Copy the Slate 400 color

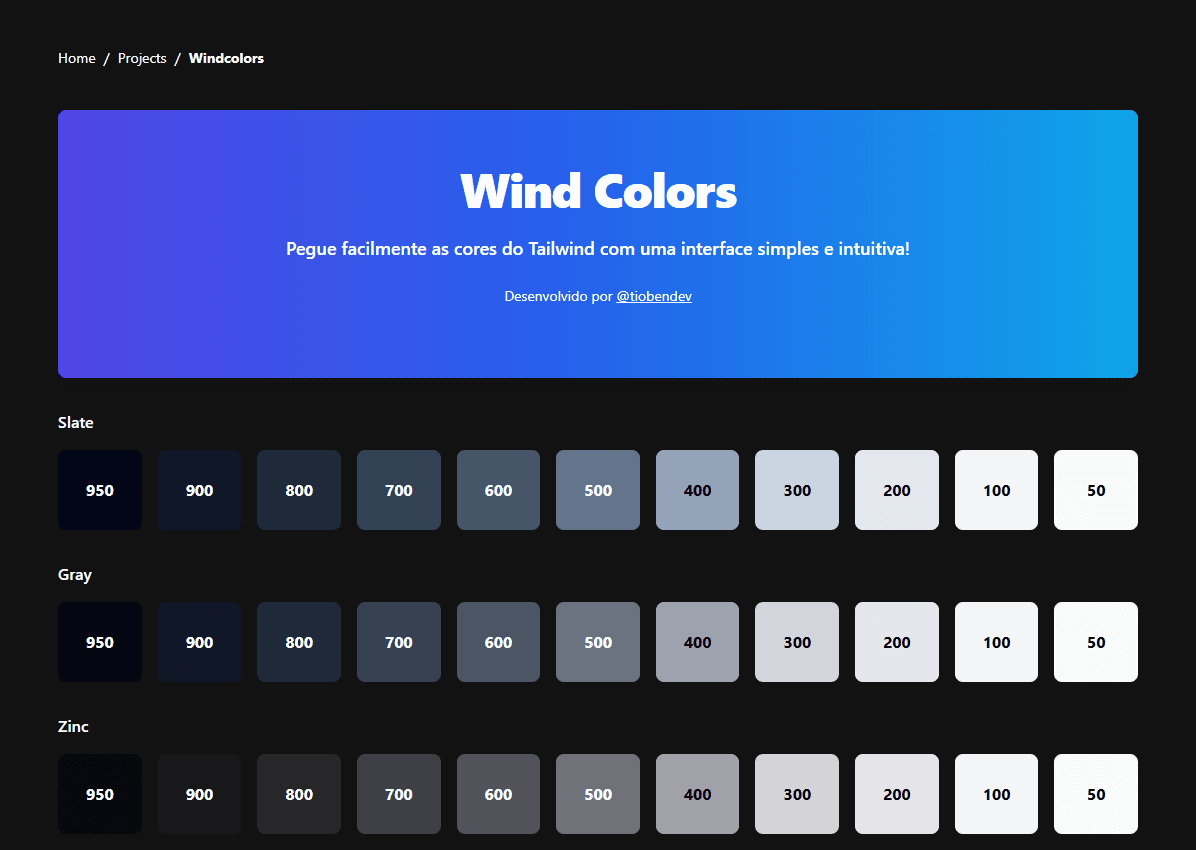point(697,490)
